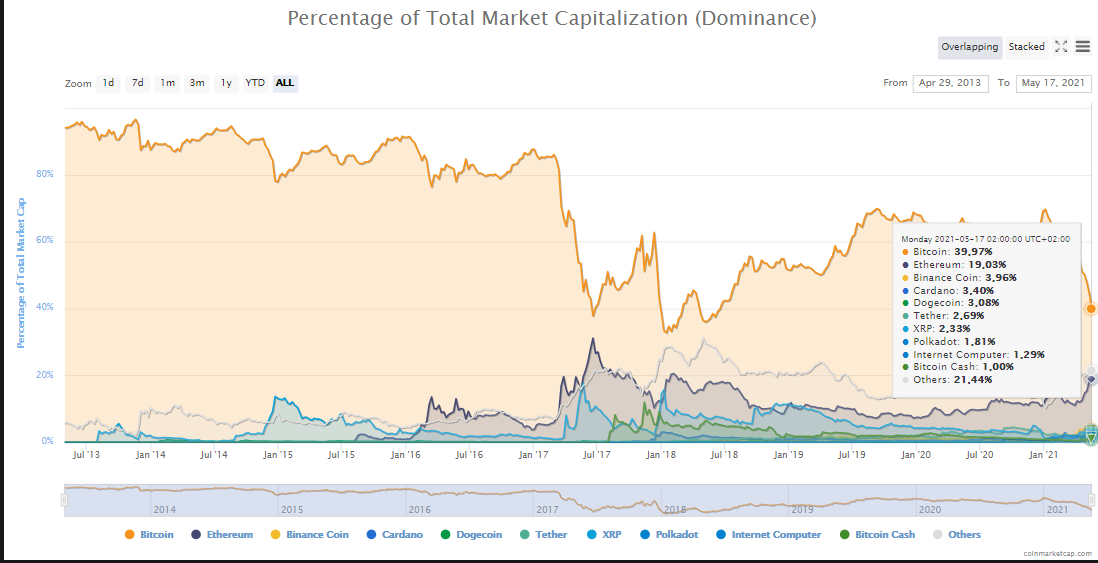The image size is (1098, 563).
Task: Toggle Polkadot series in legend
Action: (669, 534)
